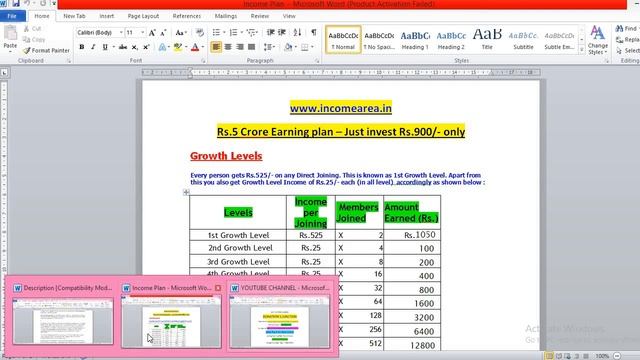The image size is (640, 360).
Task: Switch to Review tab
Action: [260, 16]
